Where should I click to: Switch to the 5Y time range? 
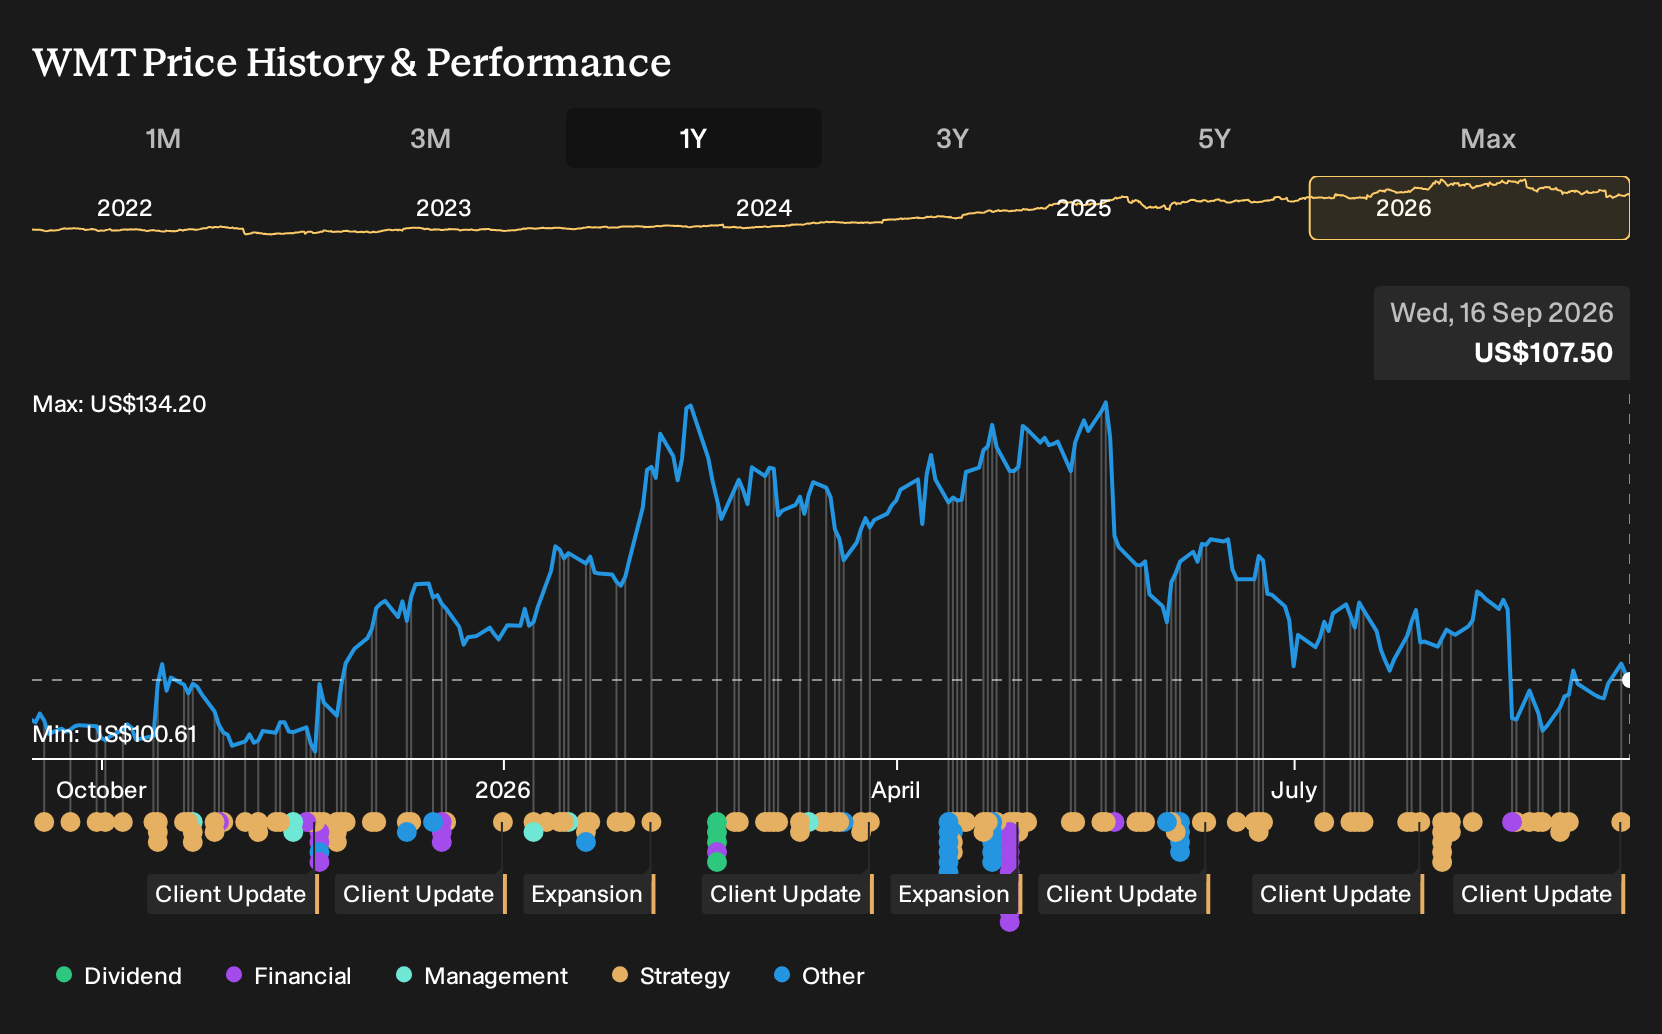click(1214, 138)
